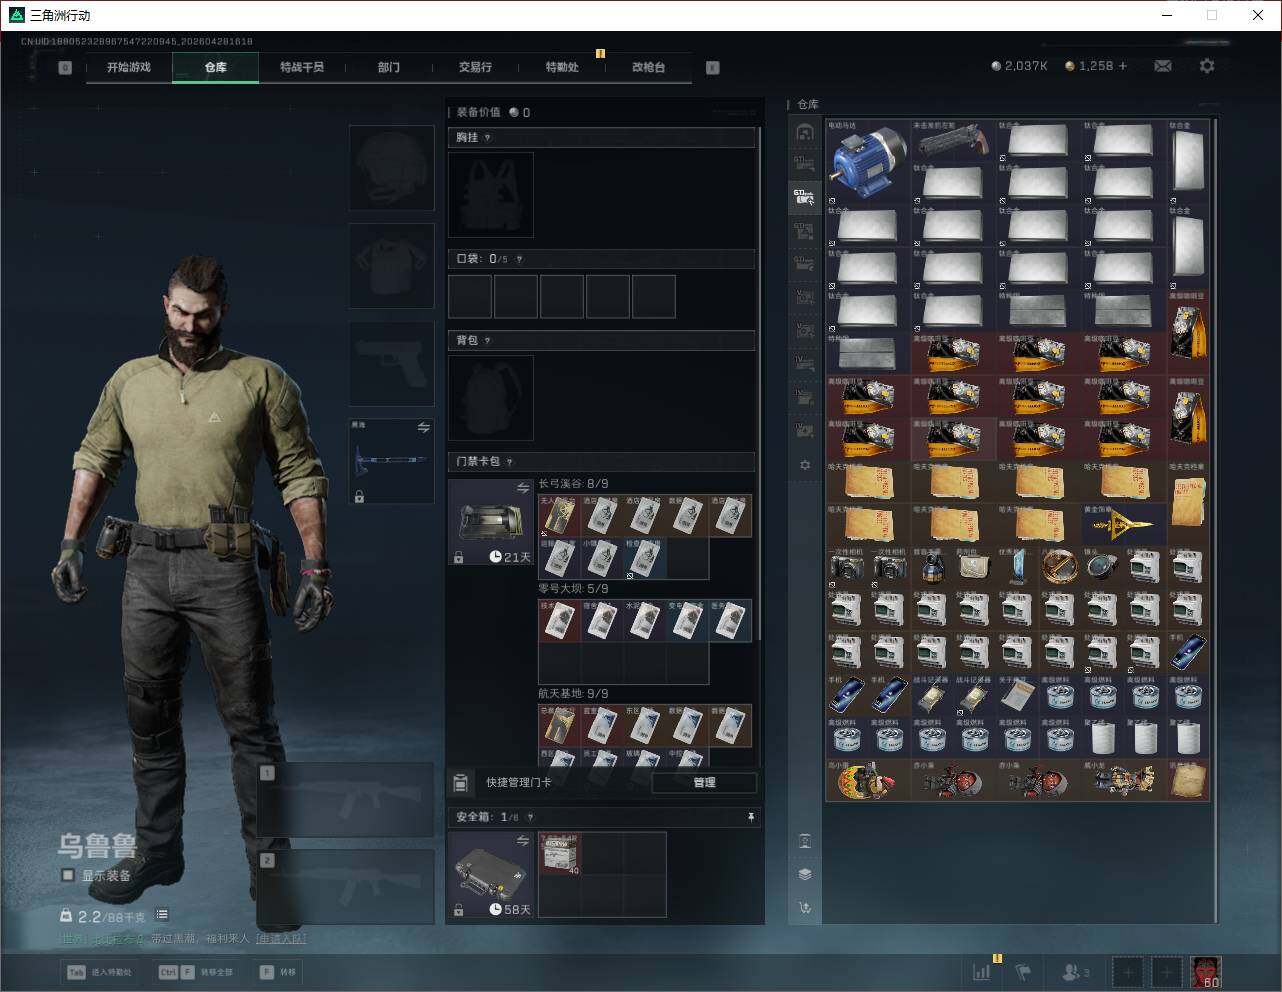This screenshot has width=1282, height=992.
Task: Click the 零号大坝: 5/9 label
Action: pyautogui.click(x=573, y=589)
